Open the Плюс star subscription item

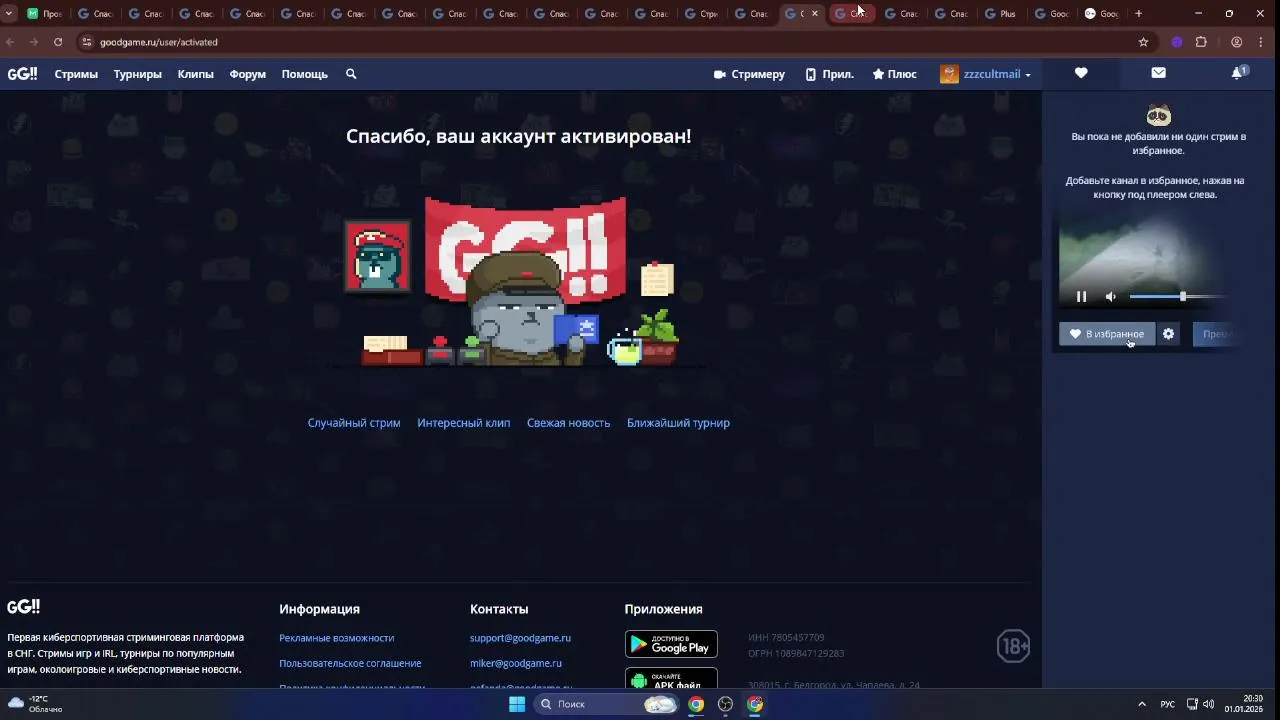[x=894, y=74]
